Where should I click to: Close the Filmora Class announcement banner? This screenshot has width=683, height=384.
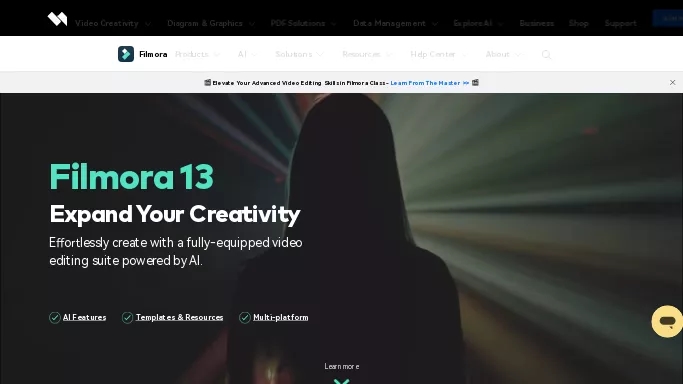point(673,82)
